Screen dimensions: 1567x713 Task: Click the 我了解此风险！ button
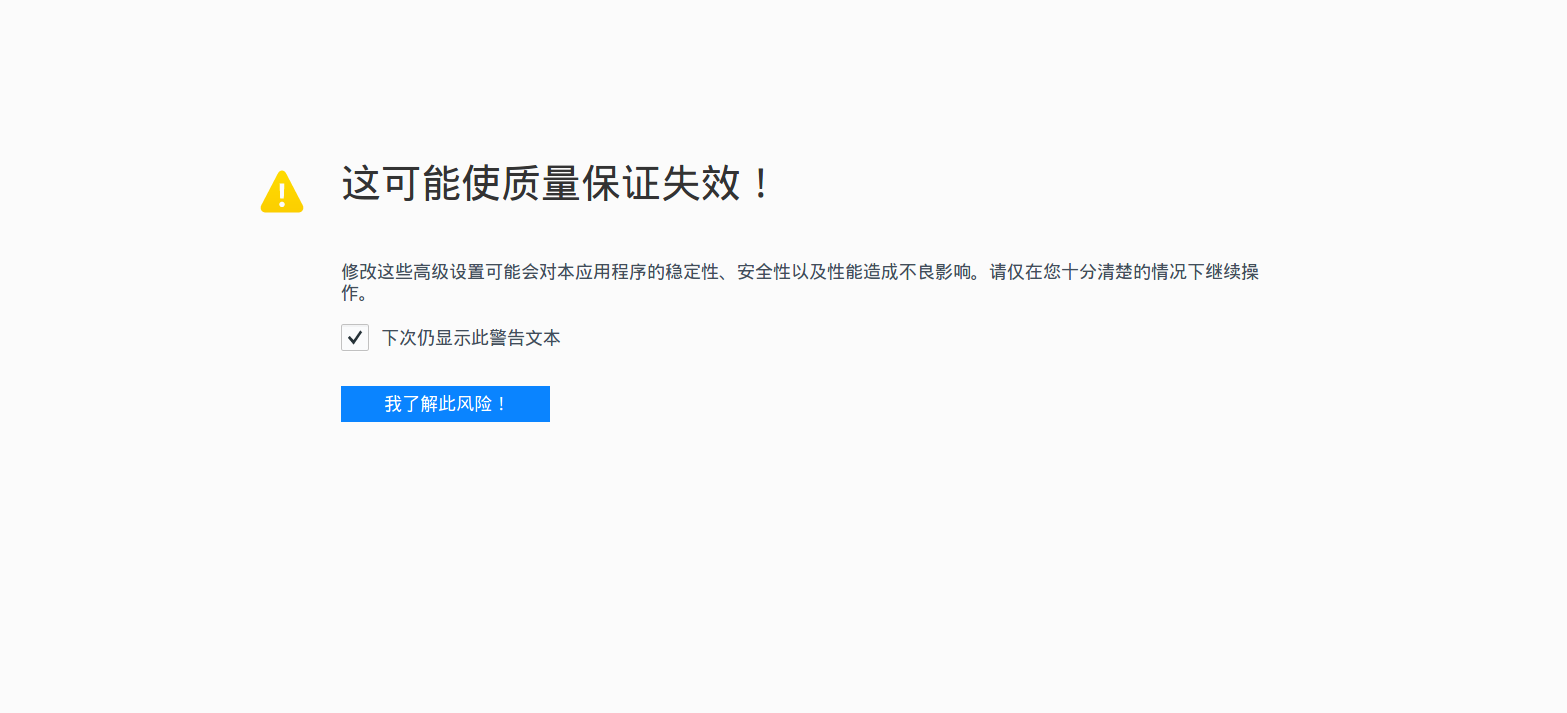pos(445,404)
